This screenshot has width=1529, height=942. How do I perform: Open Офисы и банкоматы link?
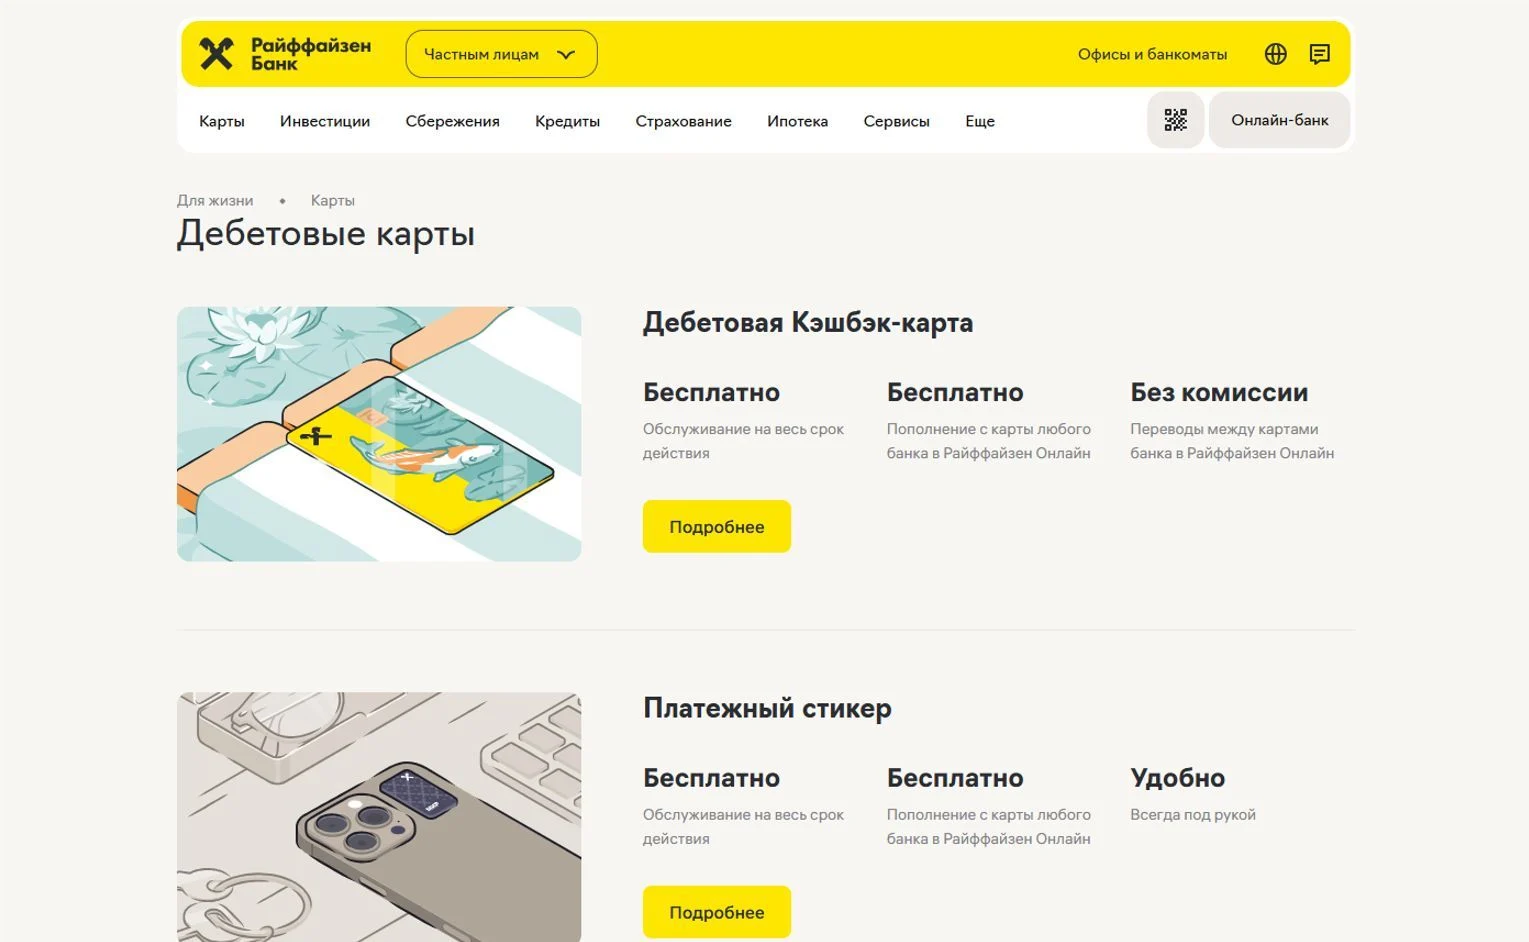(x=1152, y=54)
